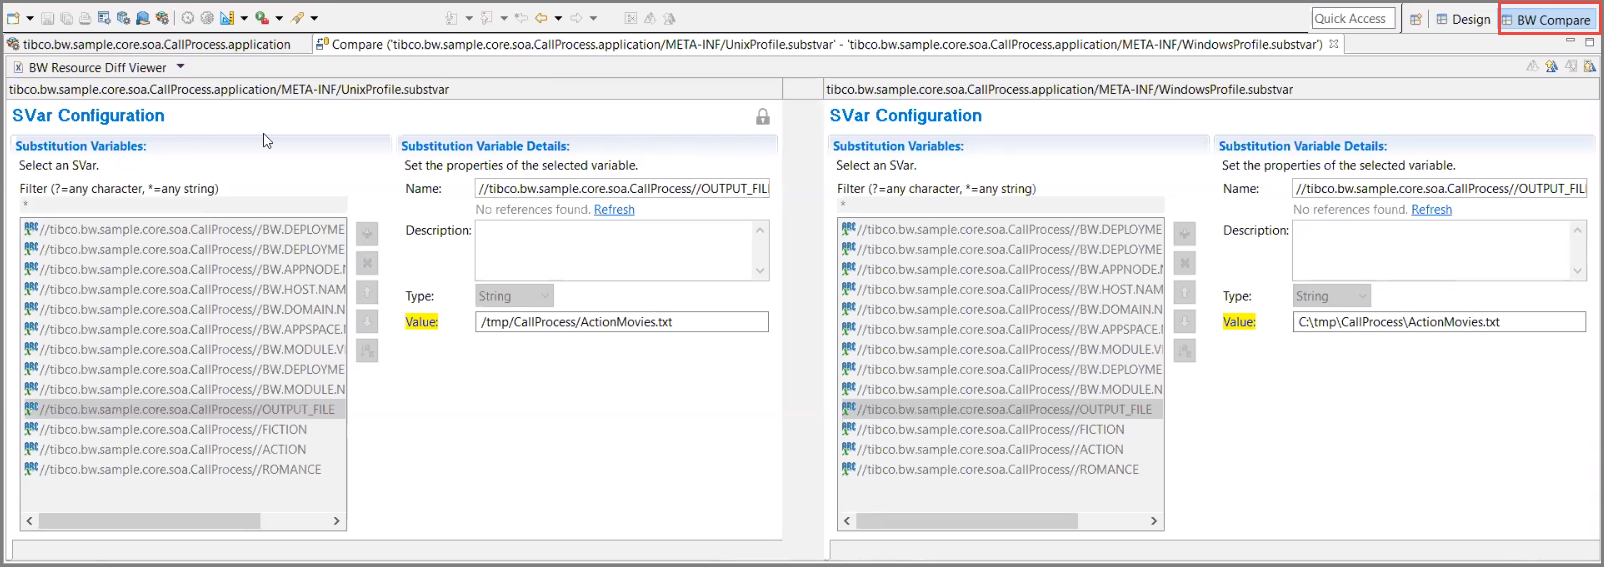The width and height of the screenshot is (1604, 567).
Task: Click the External Tools pencil icon
Action: tap(297, 18)
